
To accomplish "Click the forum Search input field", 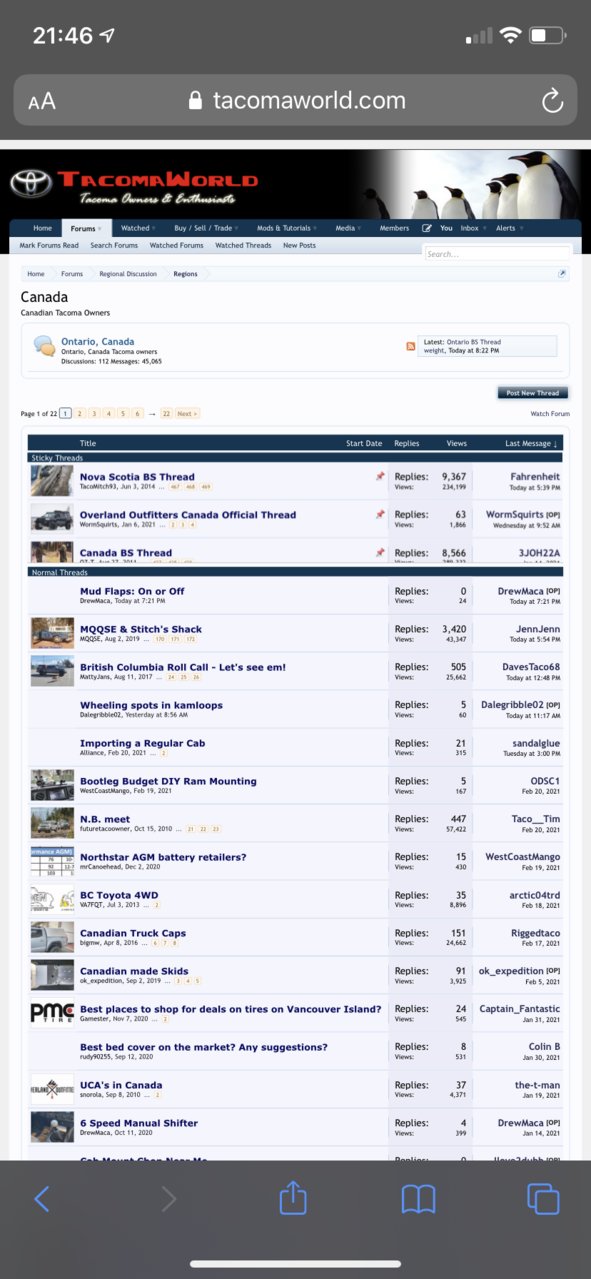I will click(x=498, y=254).
